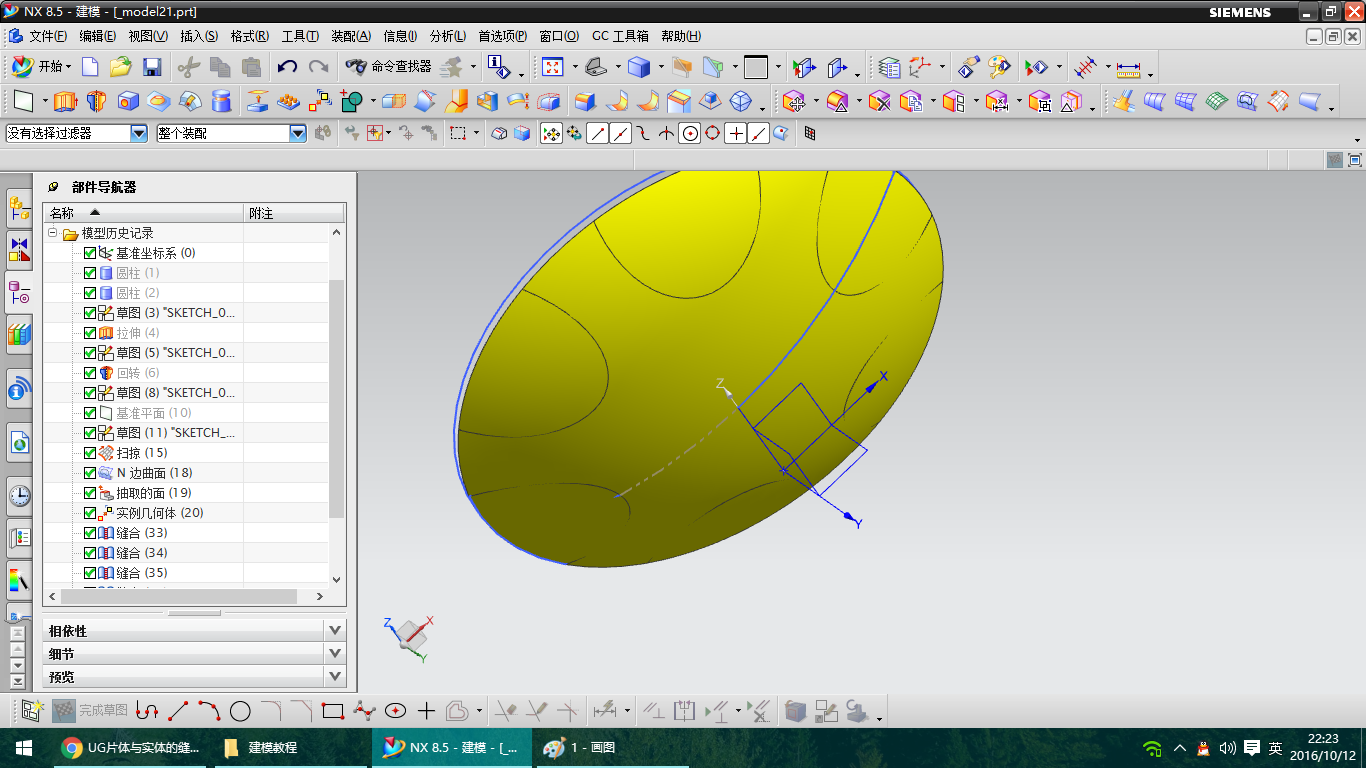
Task: Click the WCS orientation icon
Action: [x=918, y=67]
